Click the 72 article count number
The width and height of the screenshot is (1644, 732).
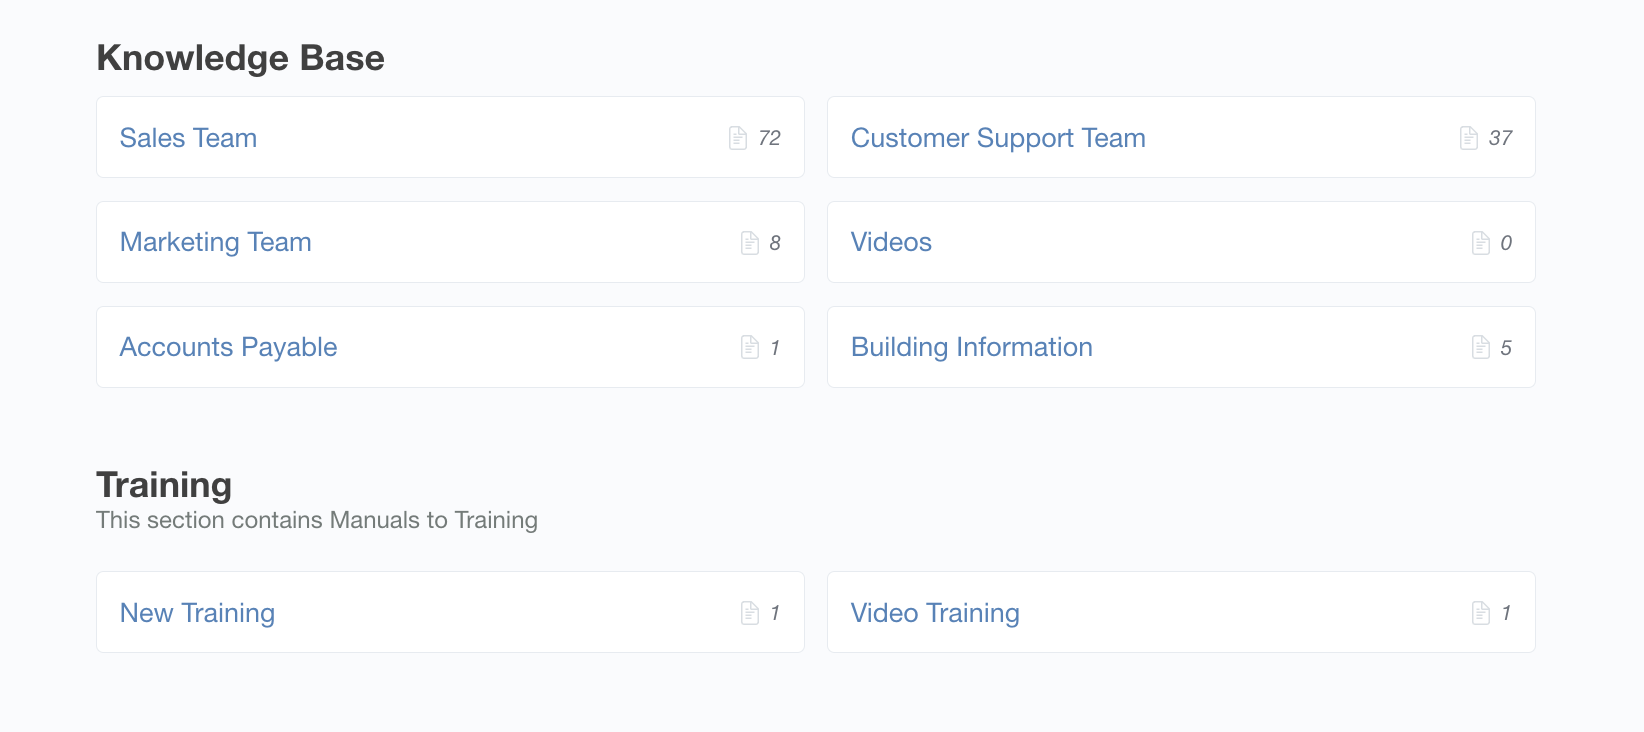point(769,138)
